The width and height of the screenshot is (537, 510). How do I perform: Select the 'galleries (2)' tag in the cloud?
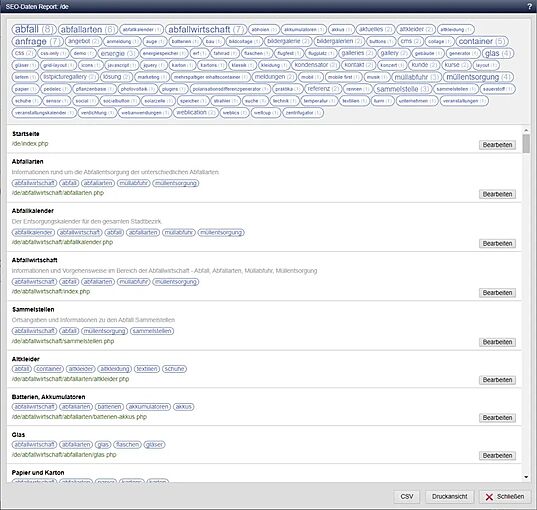[x=357, y=53]
